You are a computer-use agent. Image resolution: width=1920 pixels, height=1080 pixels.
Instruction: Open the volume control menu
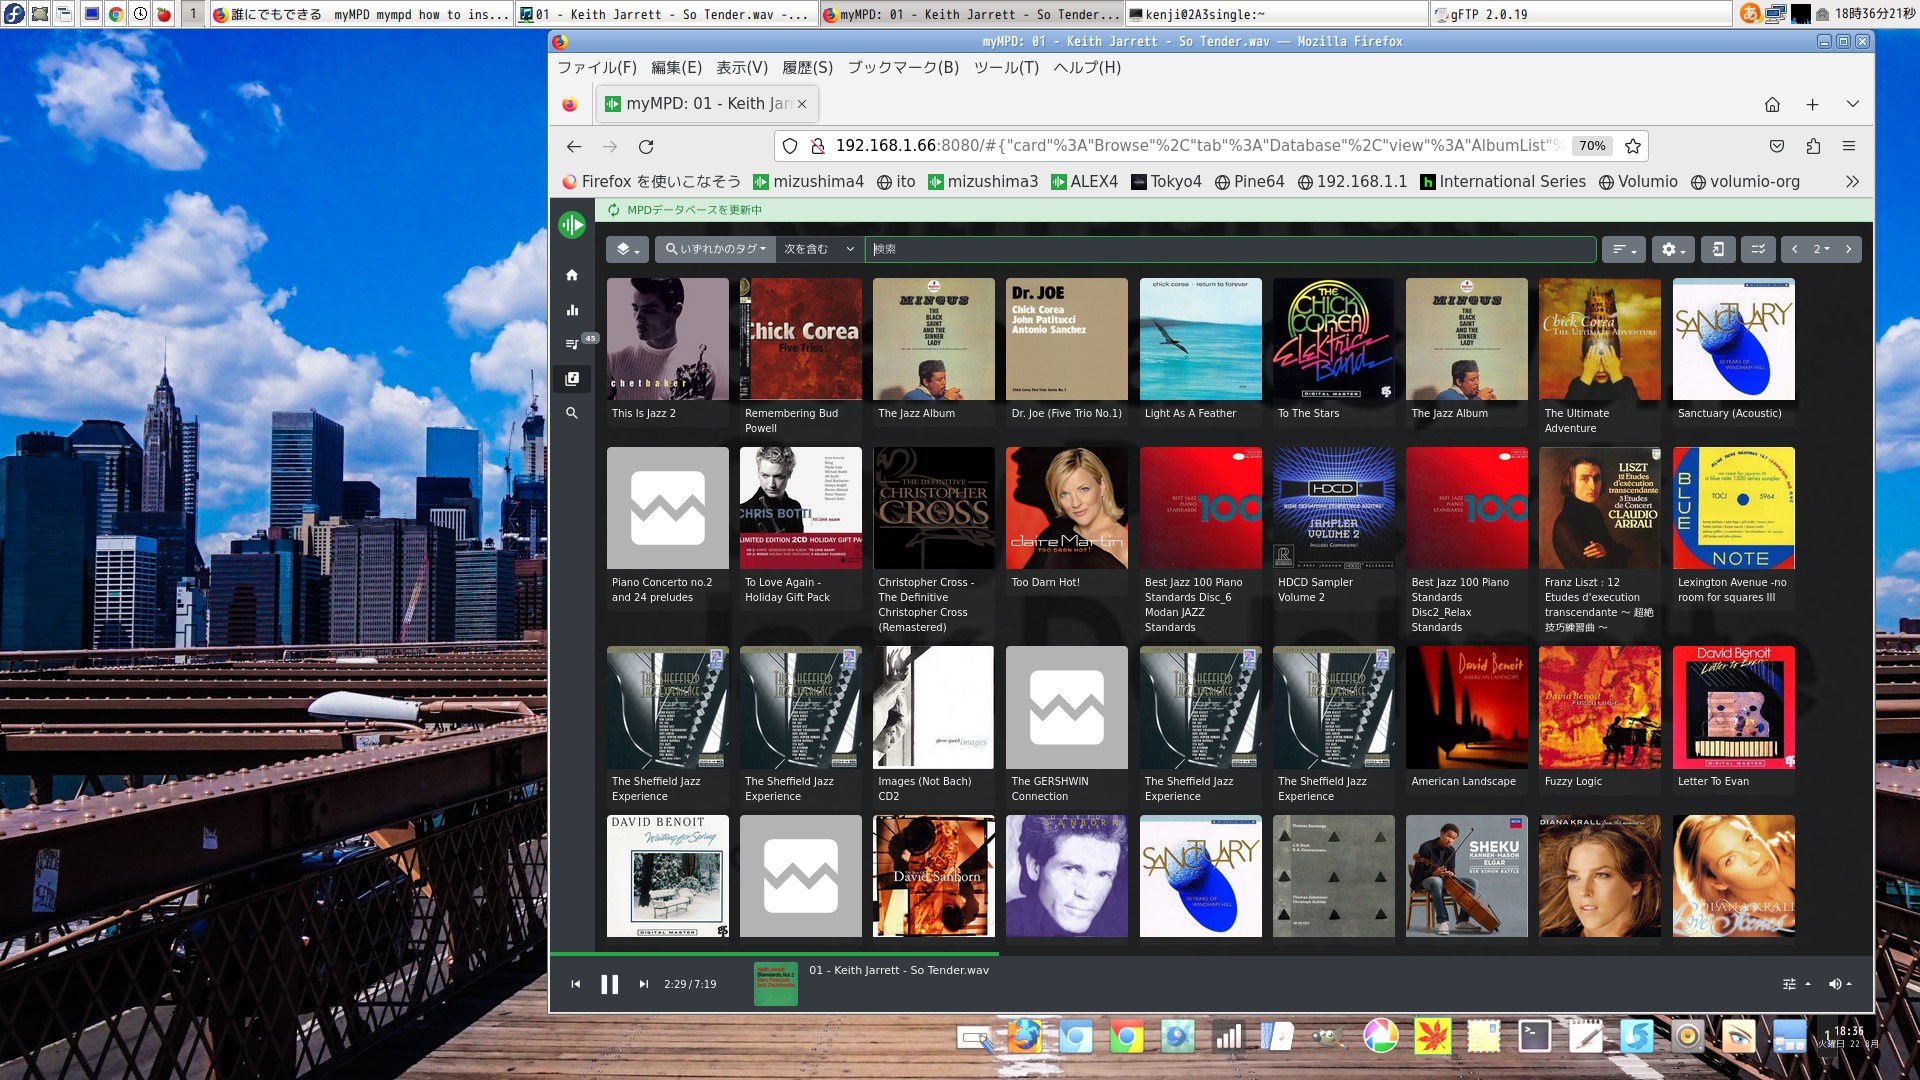pyautogui.click(x=1840, y=984)
